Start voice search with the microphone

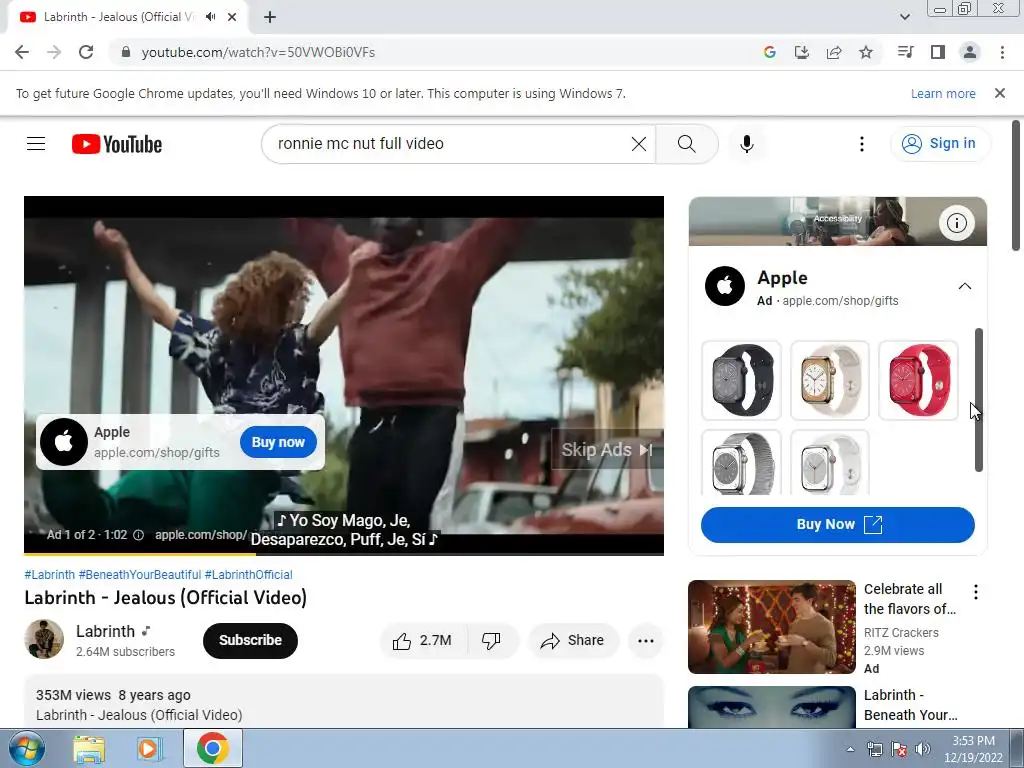click(x=746, y=144)
